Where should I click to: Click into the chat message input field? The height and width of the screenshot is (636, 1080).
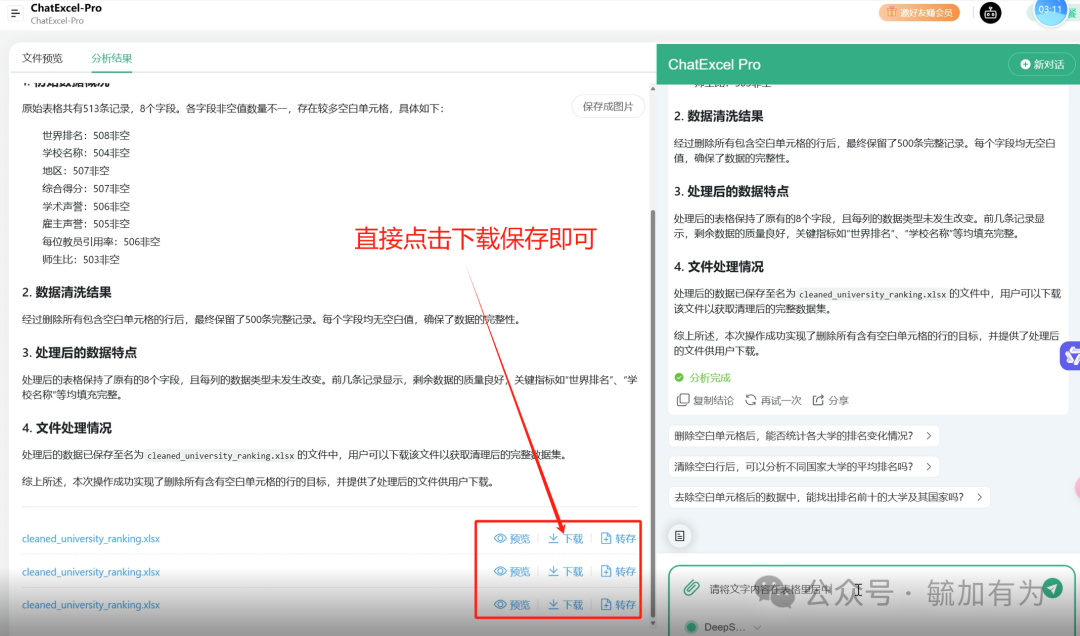[x=871, y=589]
